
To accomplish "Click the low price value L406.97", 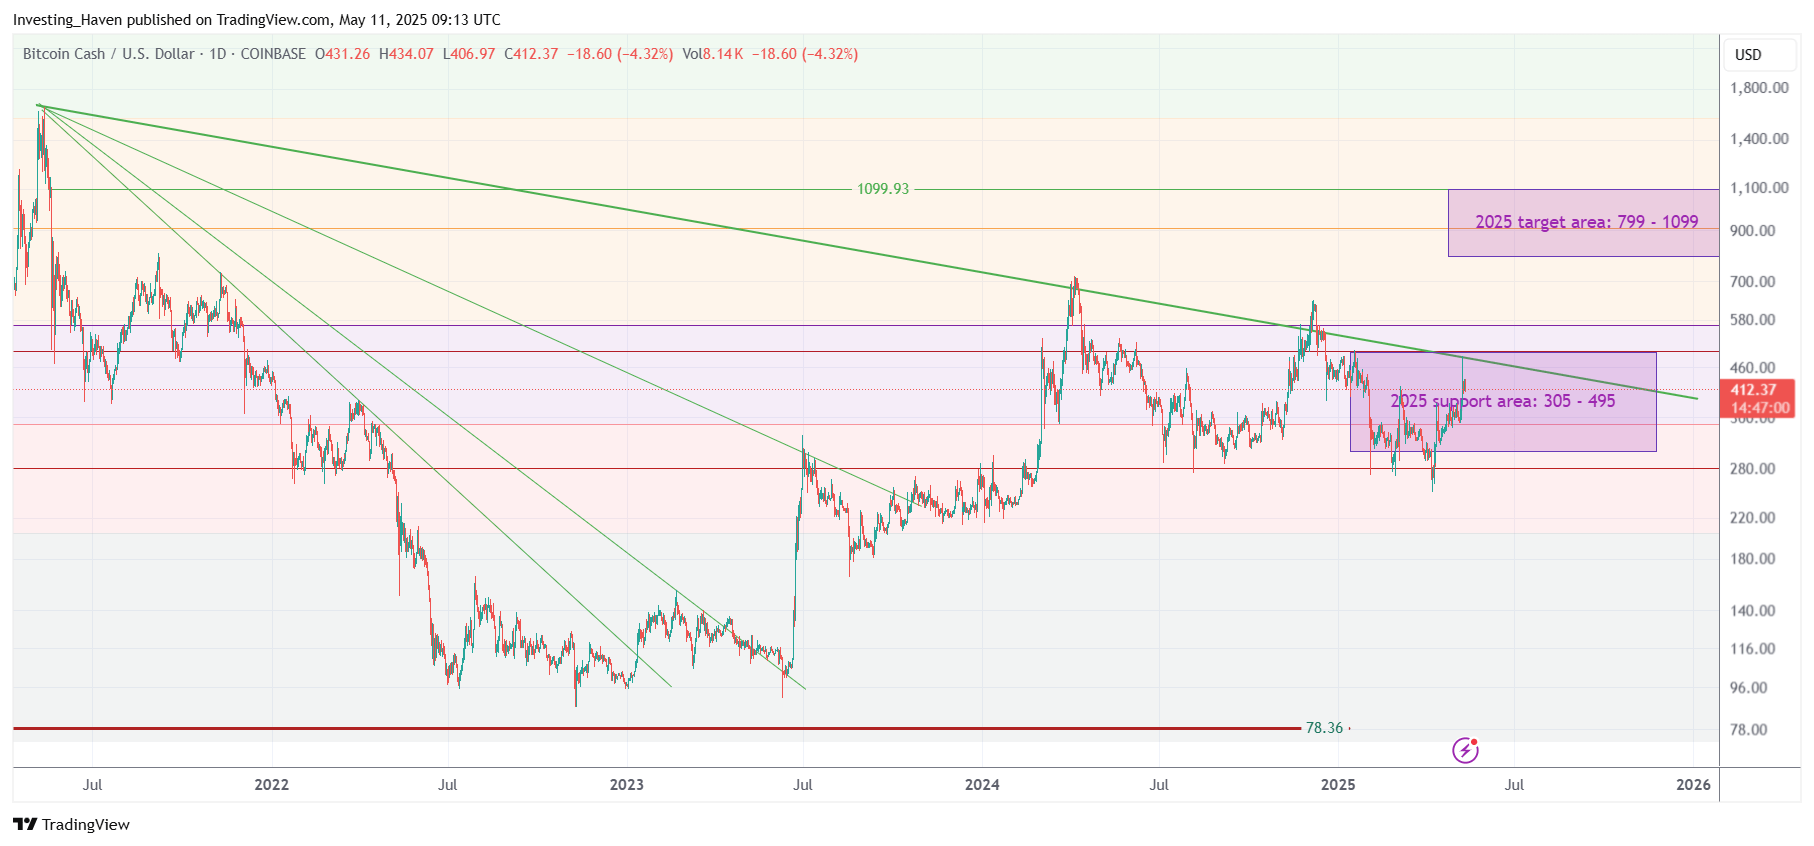I will [469, 54].
